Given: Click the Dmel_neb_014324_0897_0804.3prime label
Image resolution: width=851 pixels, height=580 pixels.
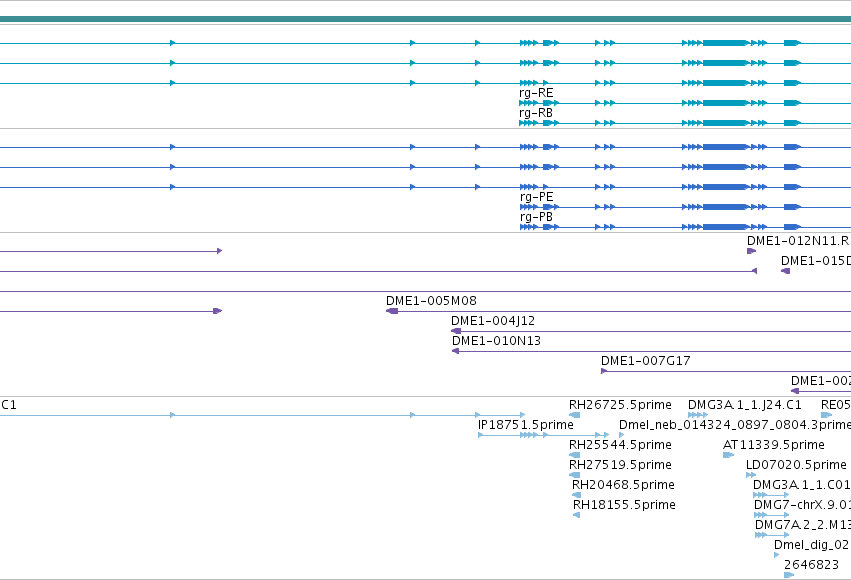Looking at the screenshot, I should pyautogui.click(x=735, y=425).
